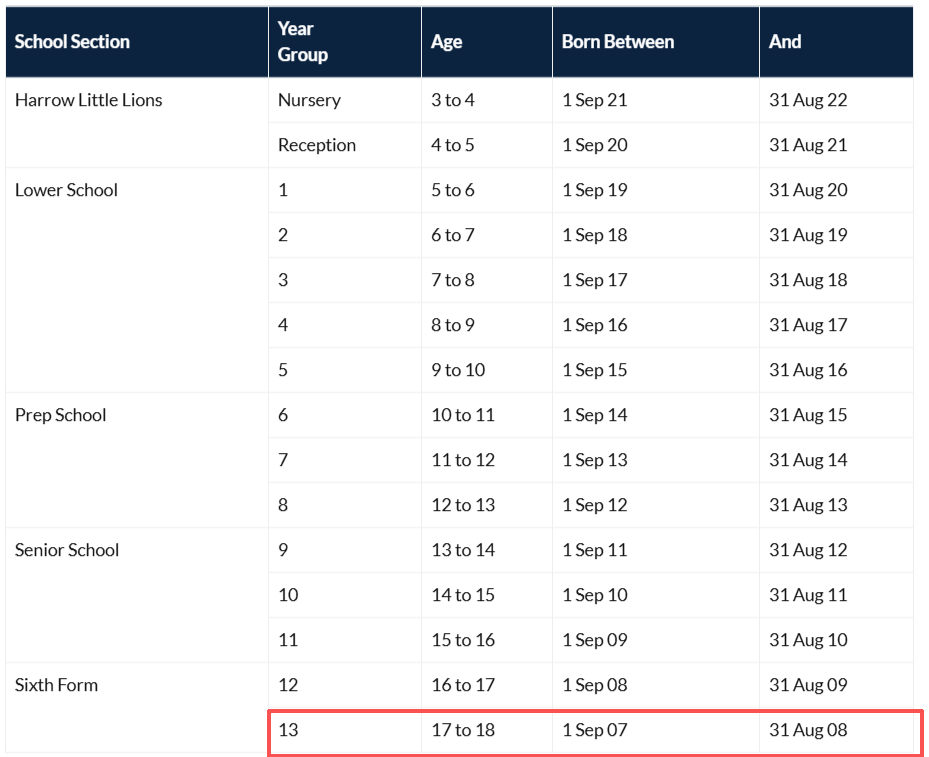Select the 1 Sep 07 date cell

pyautogui.click(x=595, y=730)
